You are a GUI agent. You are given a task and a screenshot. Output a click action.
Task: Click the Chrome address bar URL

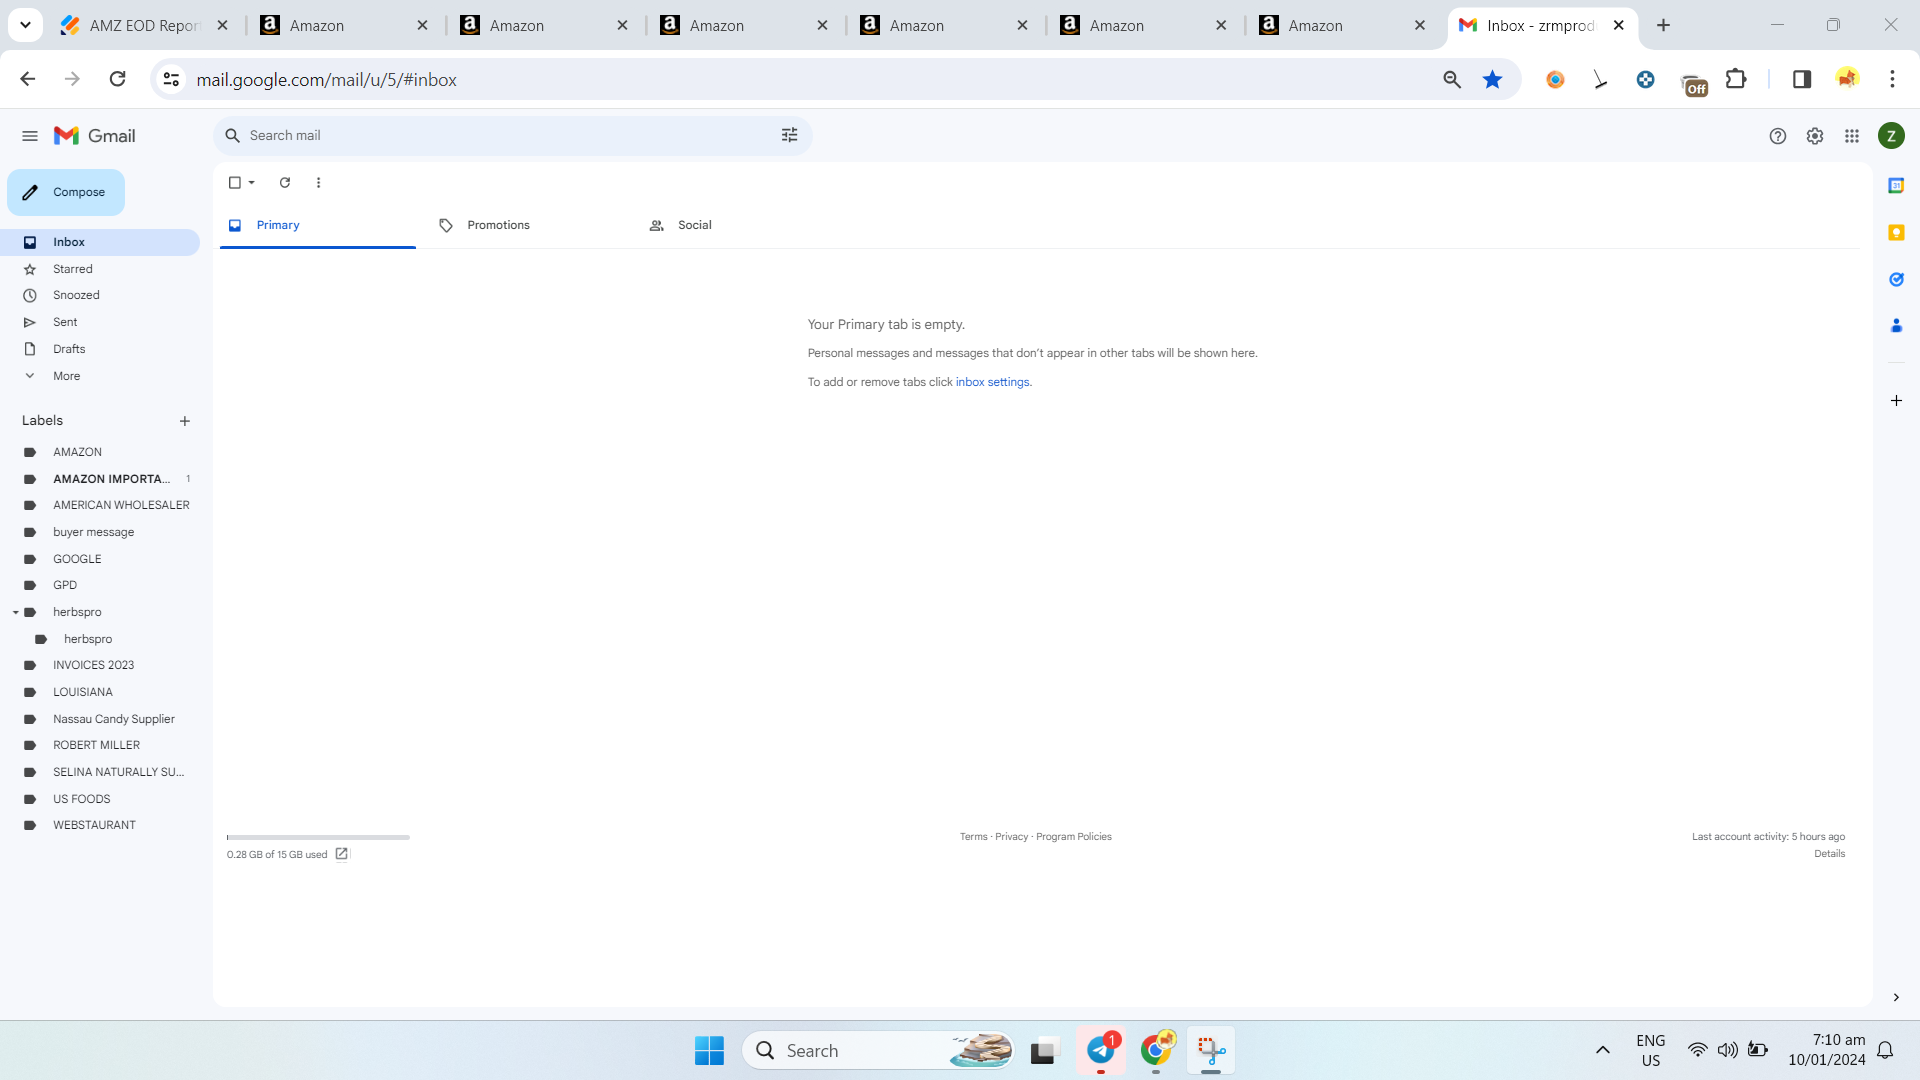326,80
